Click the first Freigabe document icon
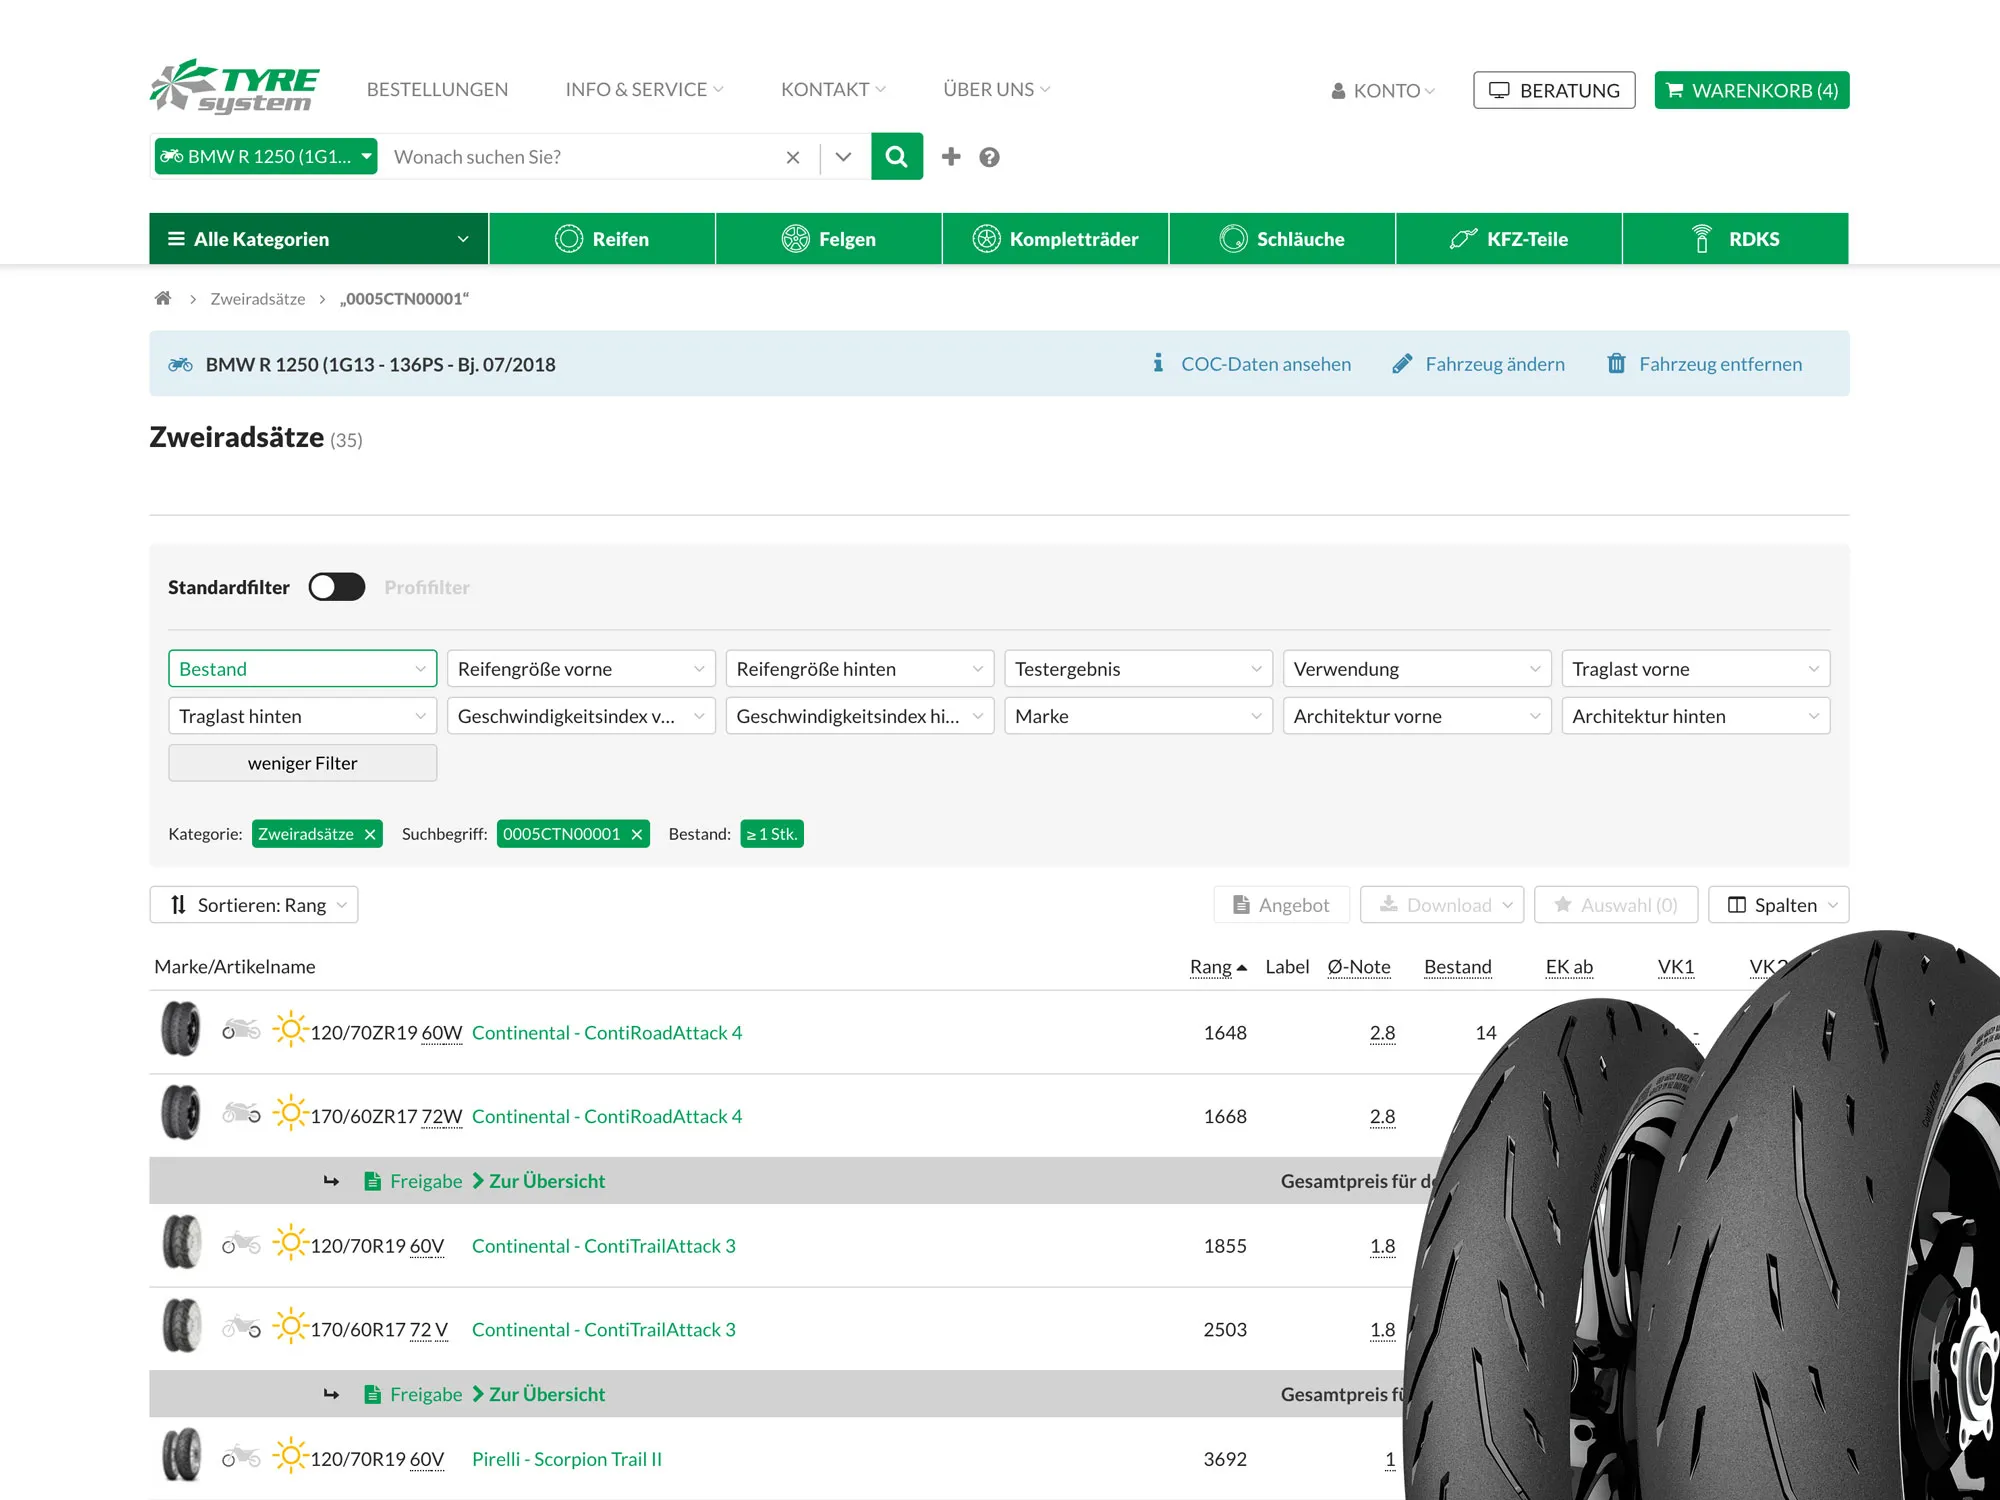 tap(372, 1181)
